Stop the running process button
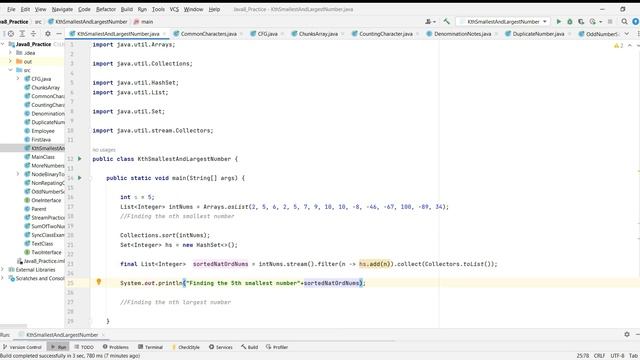 tap(610, 22)
